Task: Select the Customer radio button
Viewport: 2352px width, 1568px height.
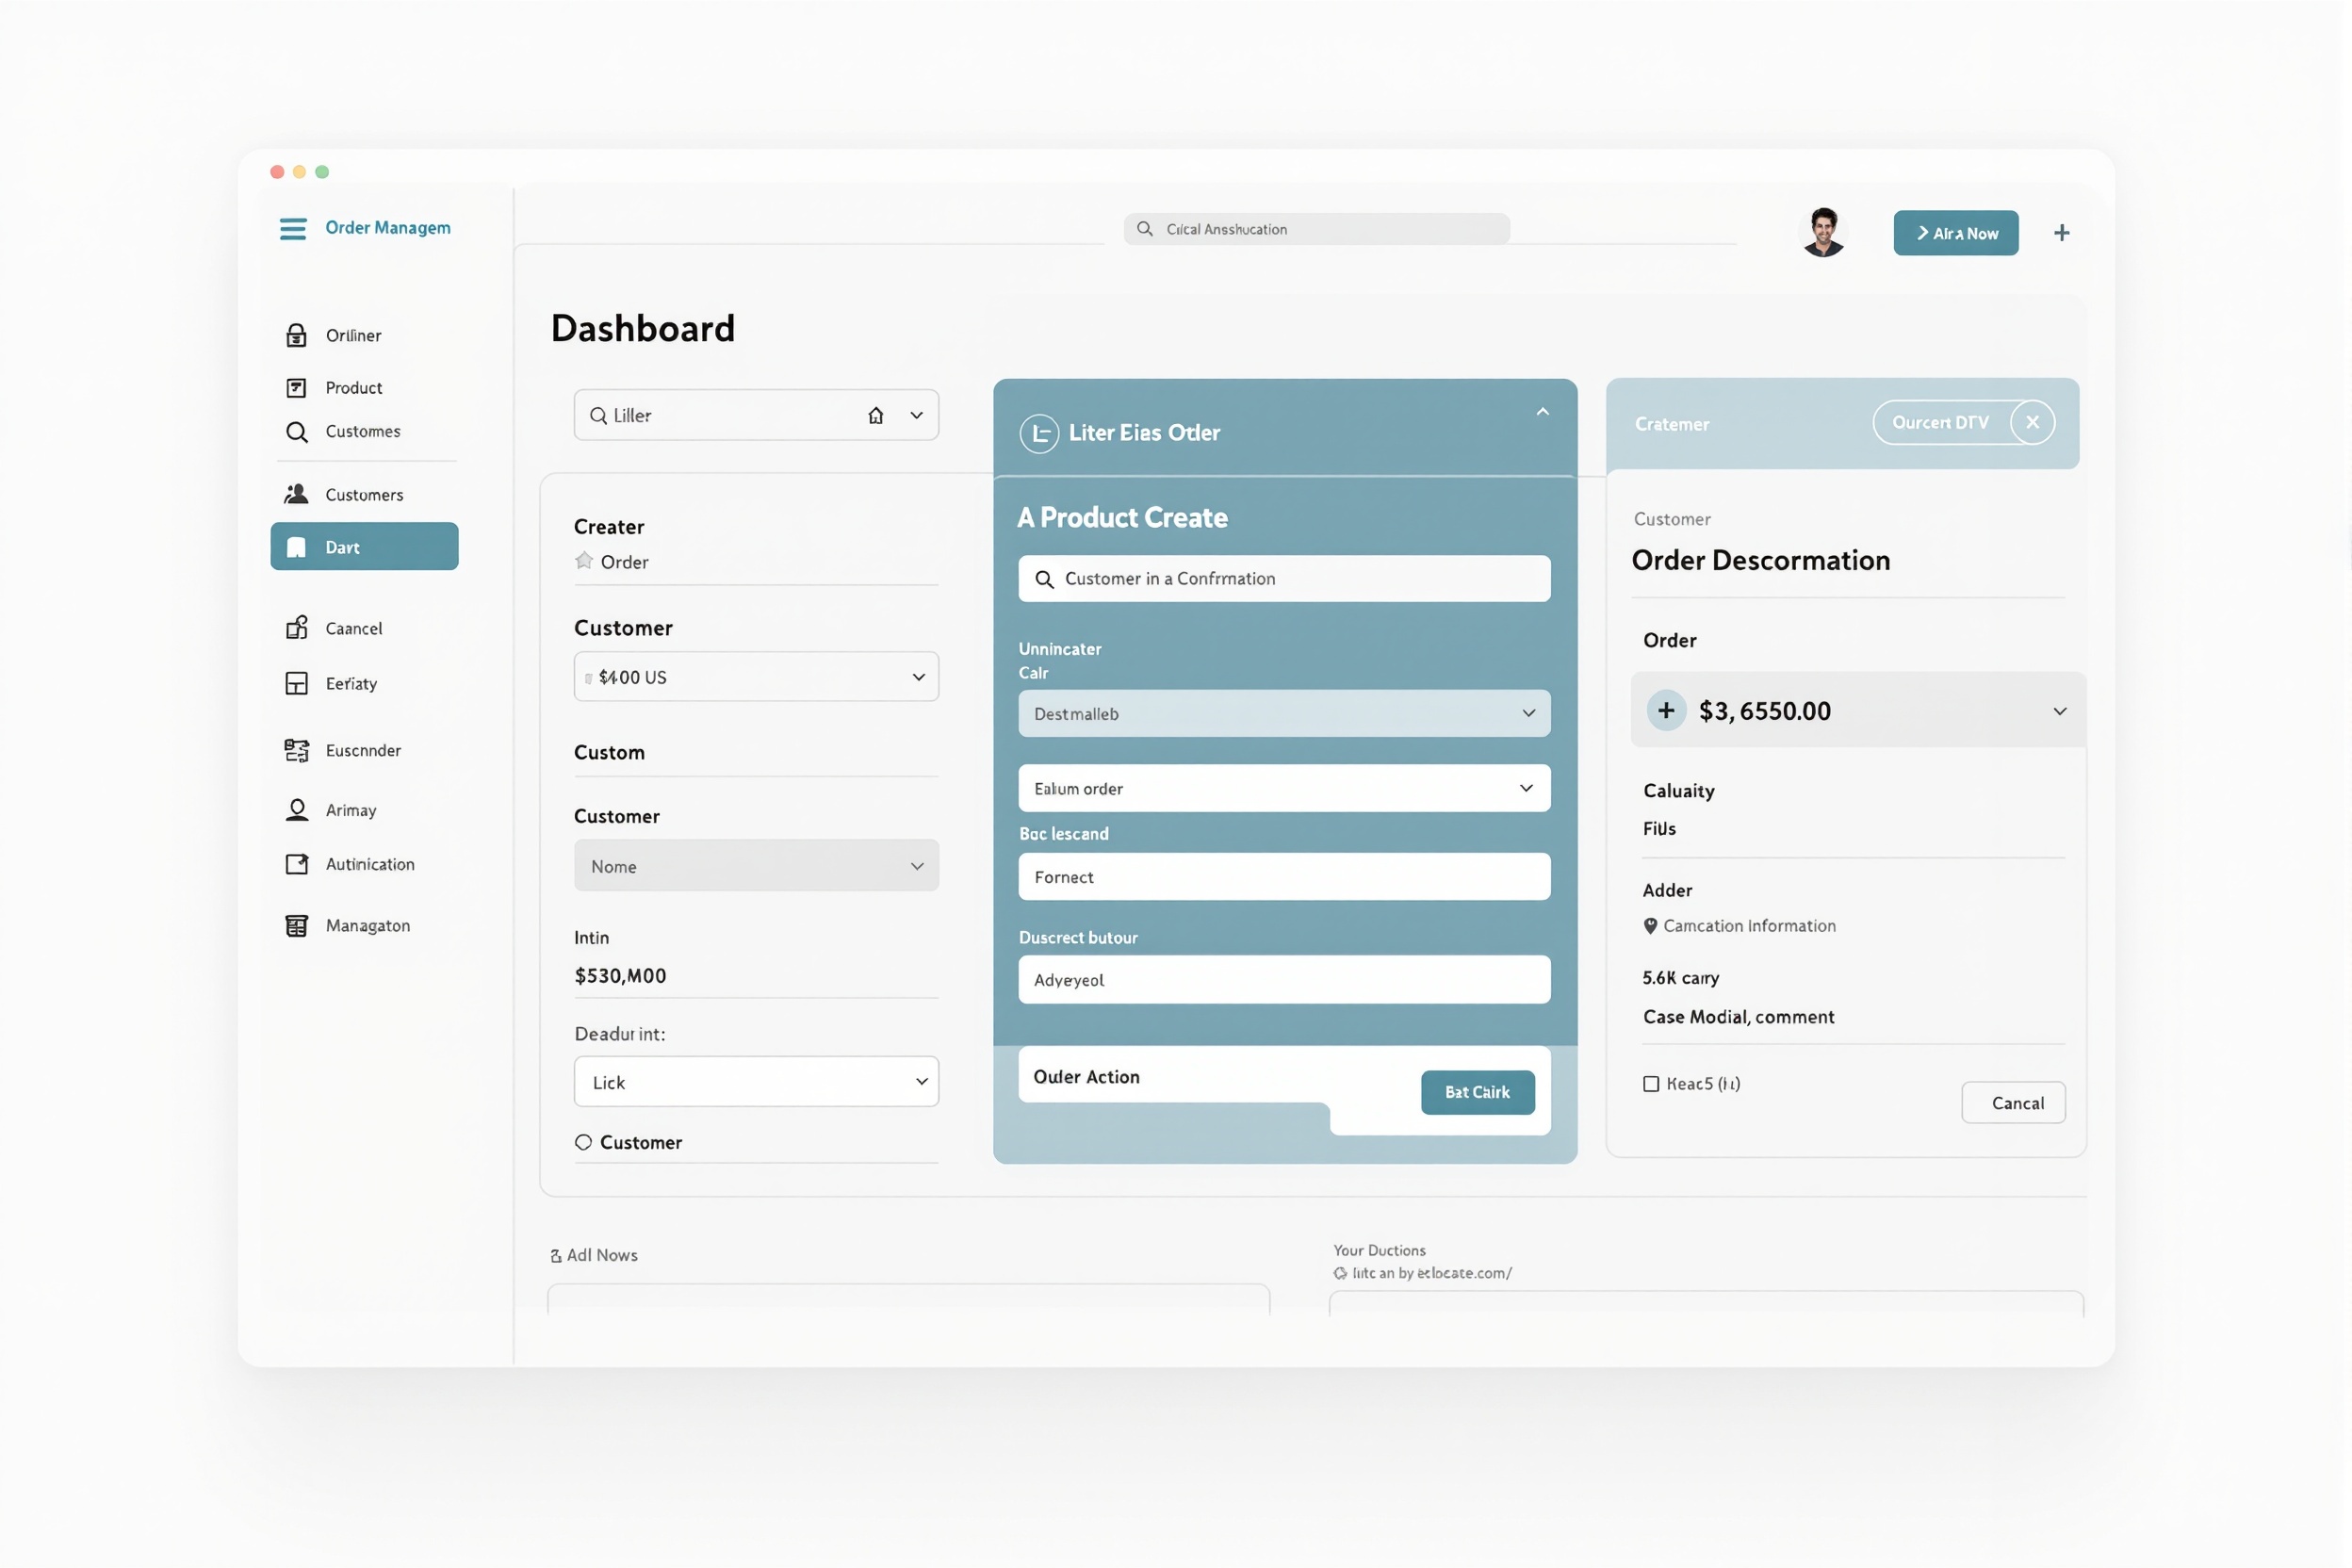Action: tap(583, 1142)
